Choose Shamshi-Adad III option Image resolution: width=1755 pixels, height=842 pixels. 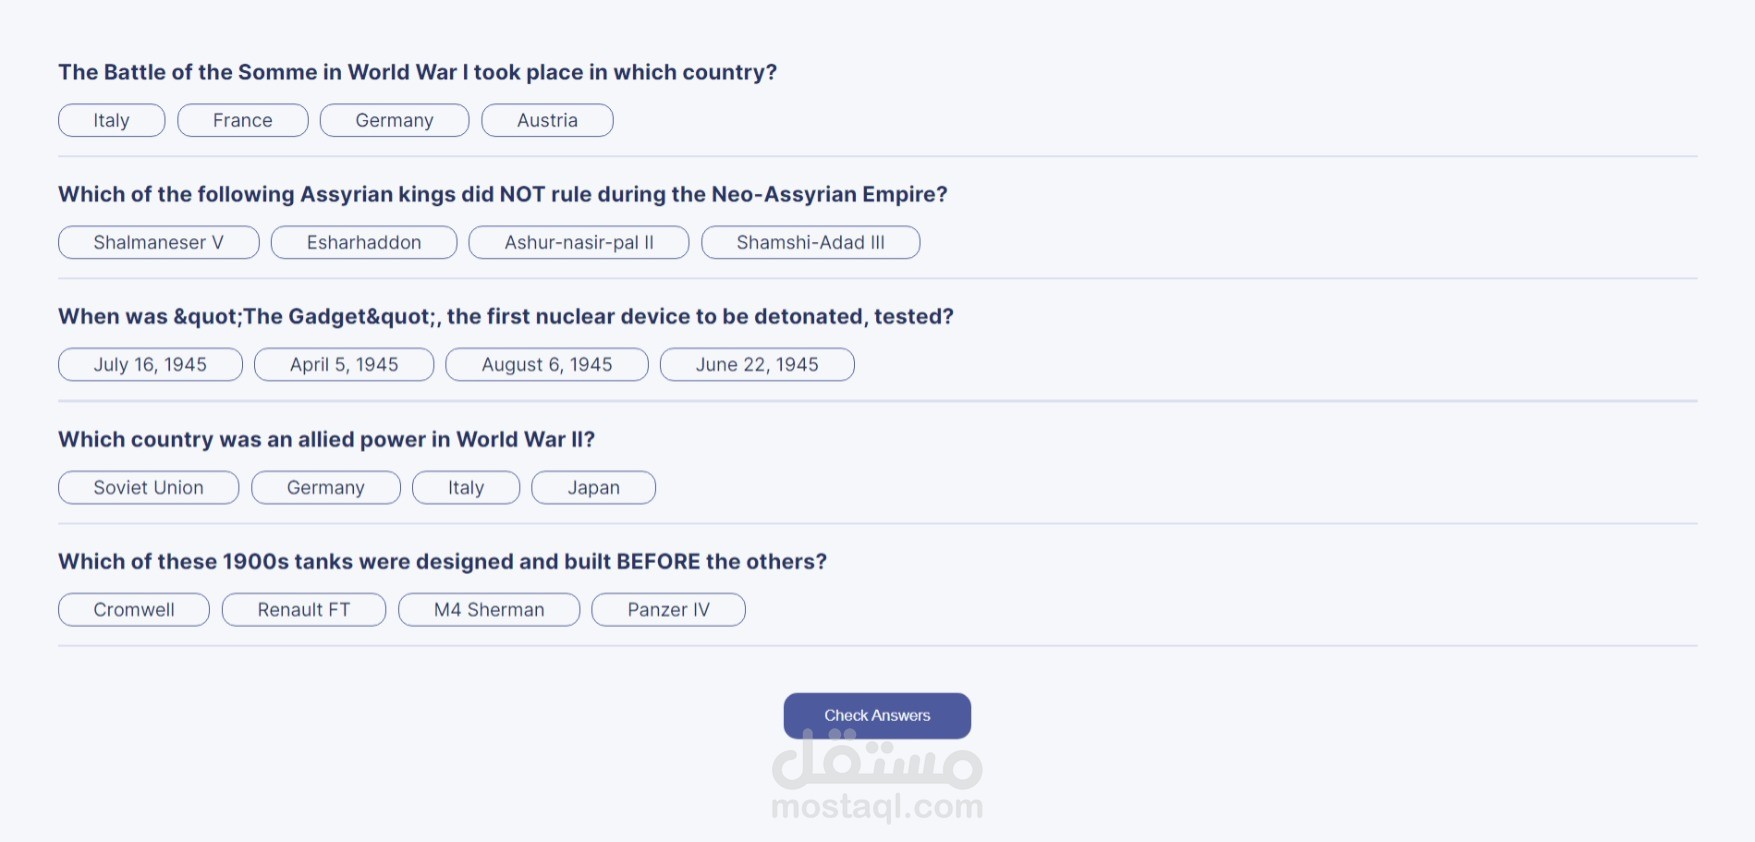tap(810, 242)
